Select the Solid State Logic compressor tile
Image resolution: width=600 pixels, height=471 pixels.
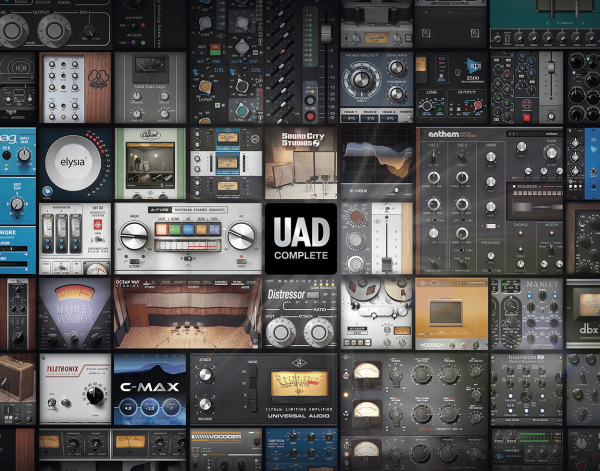tap(150, 88)
